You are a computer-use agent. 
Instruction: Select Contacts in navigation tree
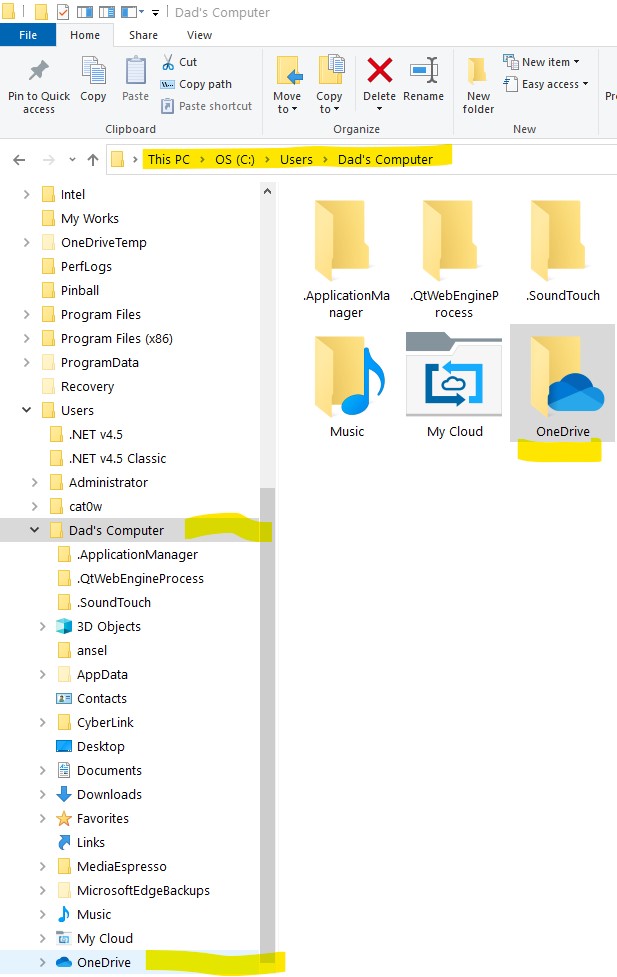pyautogui.click(x=102, y=698)
